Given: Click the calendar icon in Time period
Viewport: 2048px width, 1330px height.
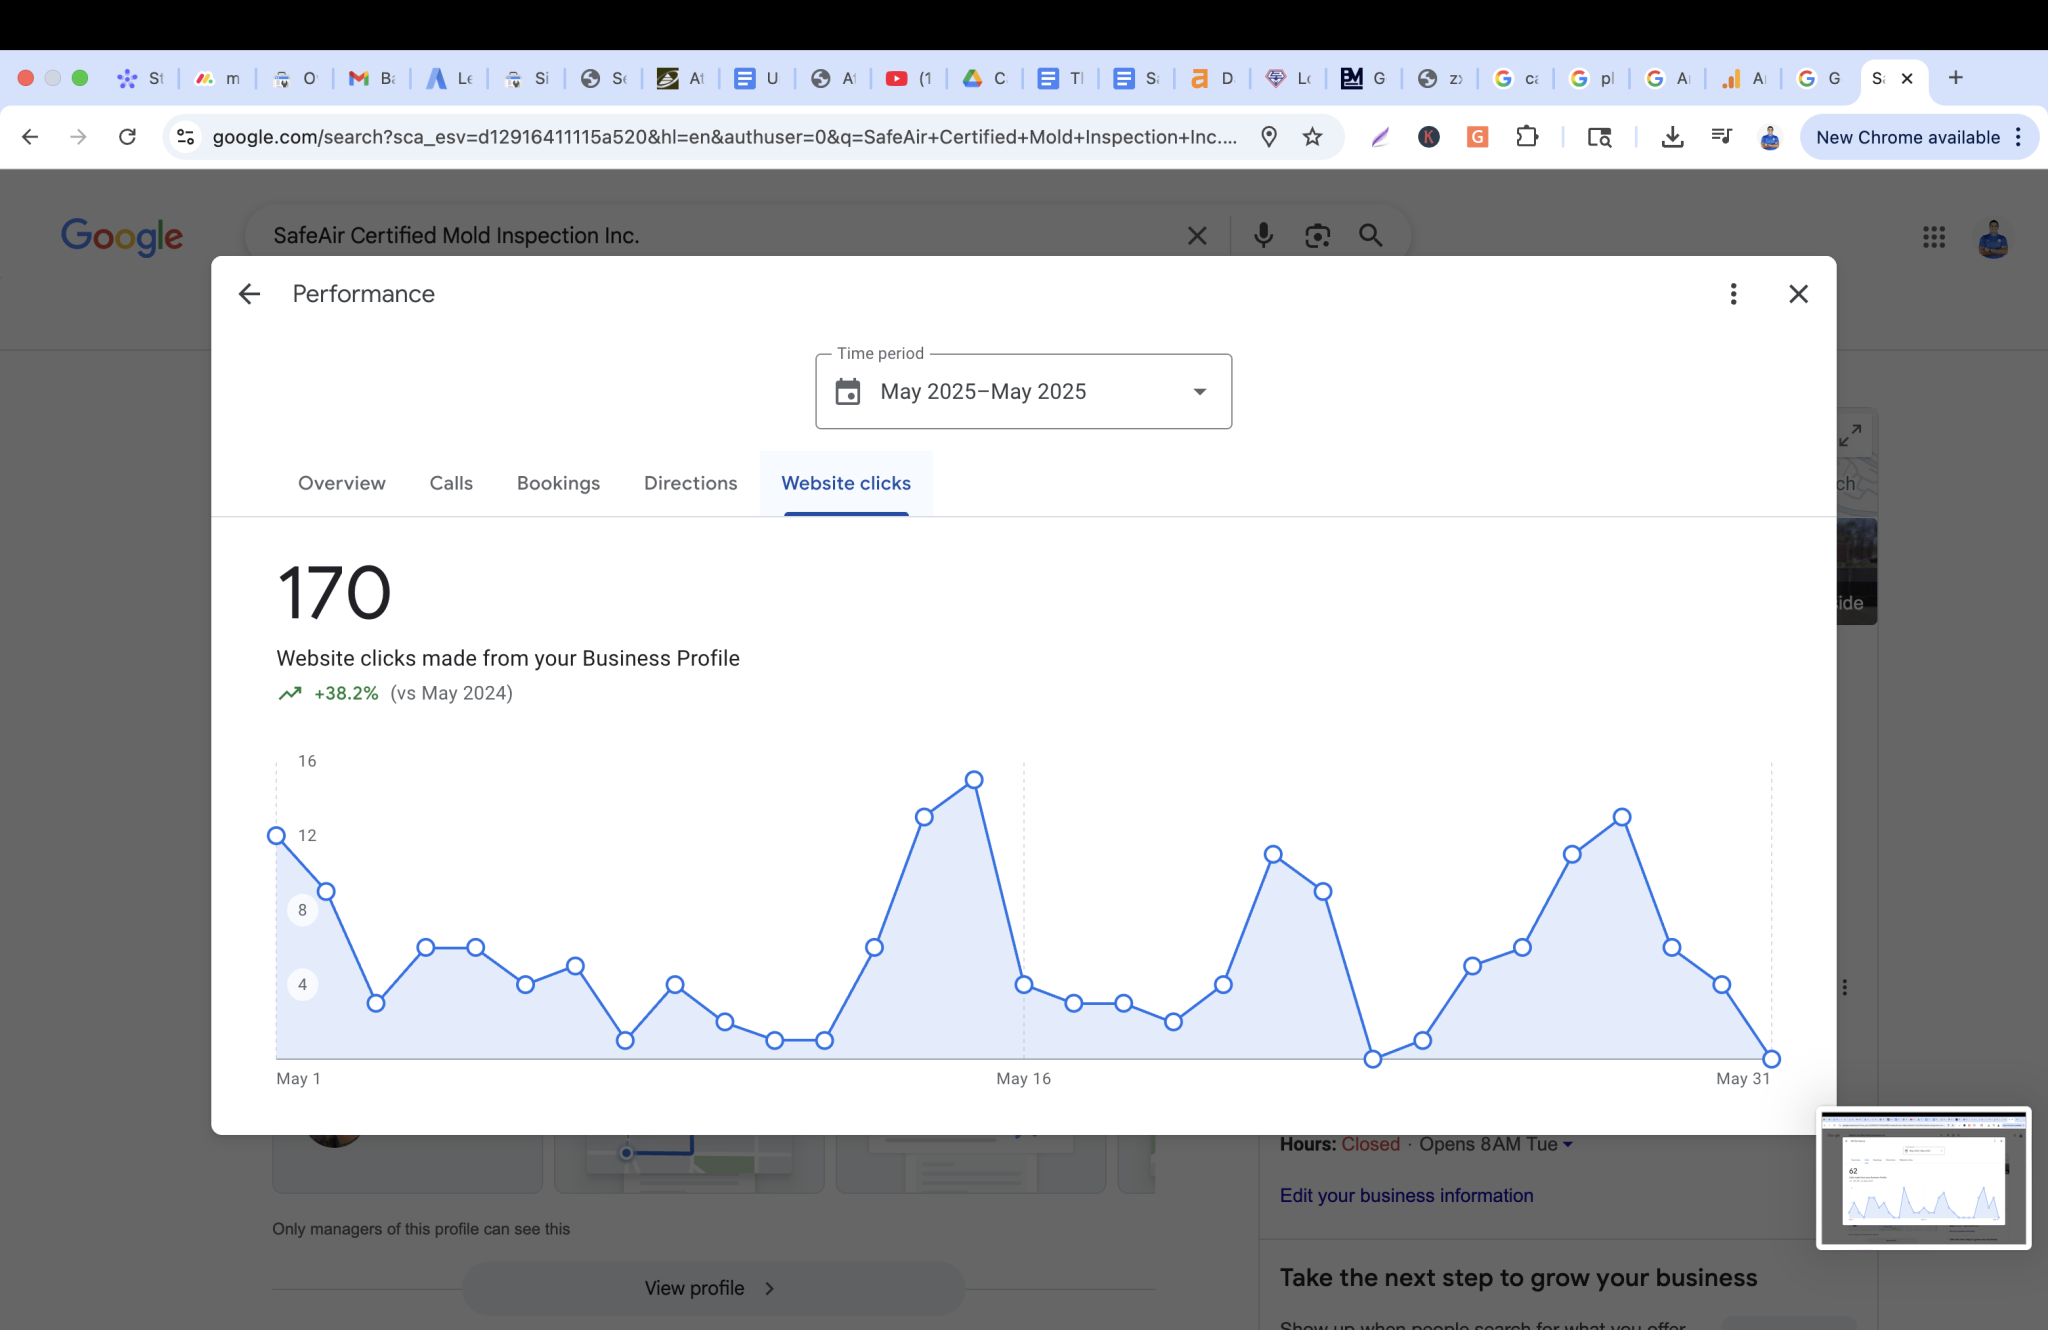Looking at the screenshot, I should click(848, 392).
